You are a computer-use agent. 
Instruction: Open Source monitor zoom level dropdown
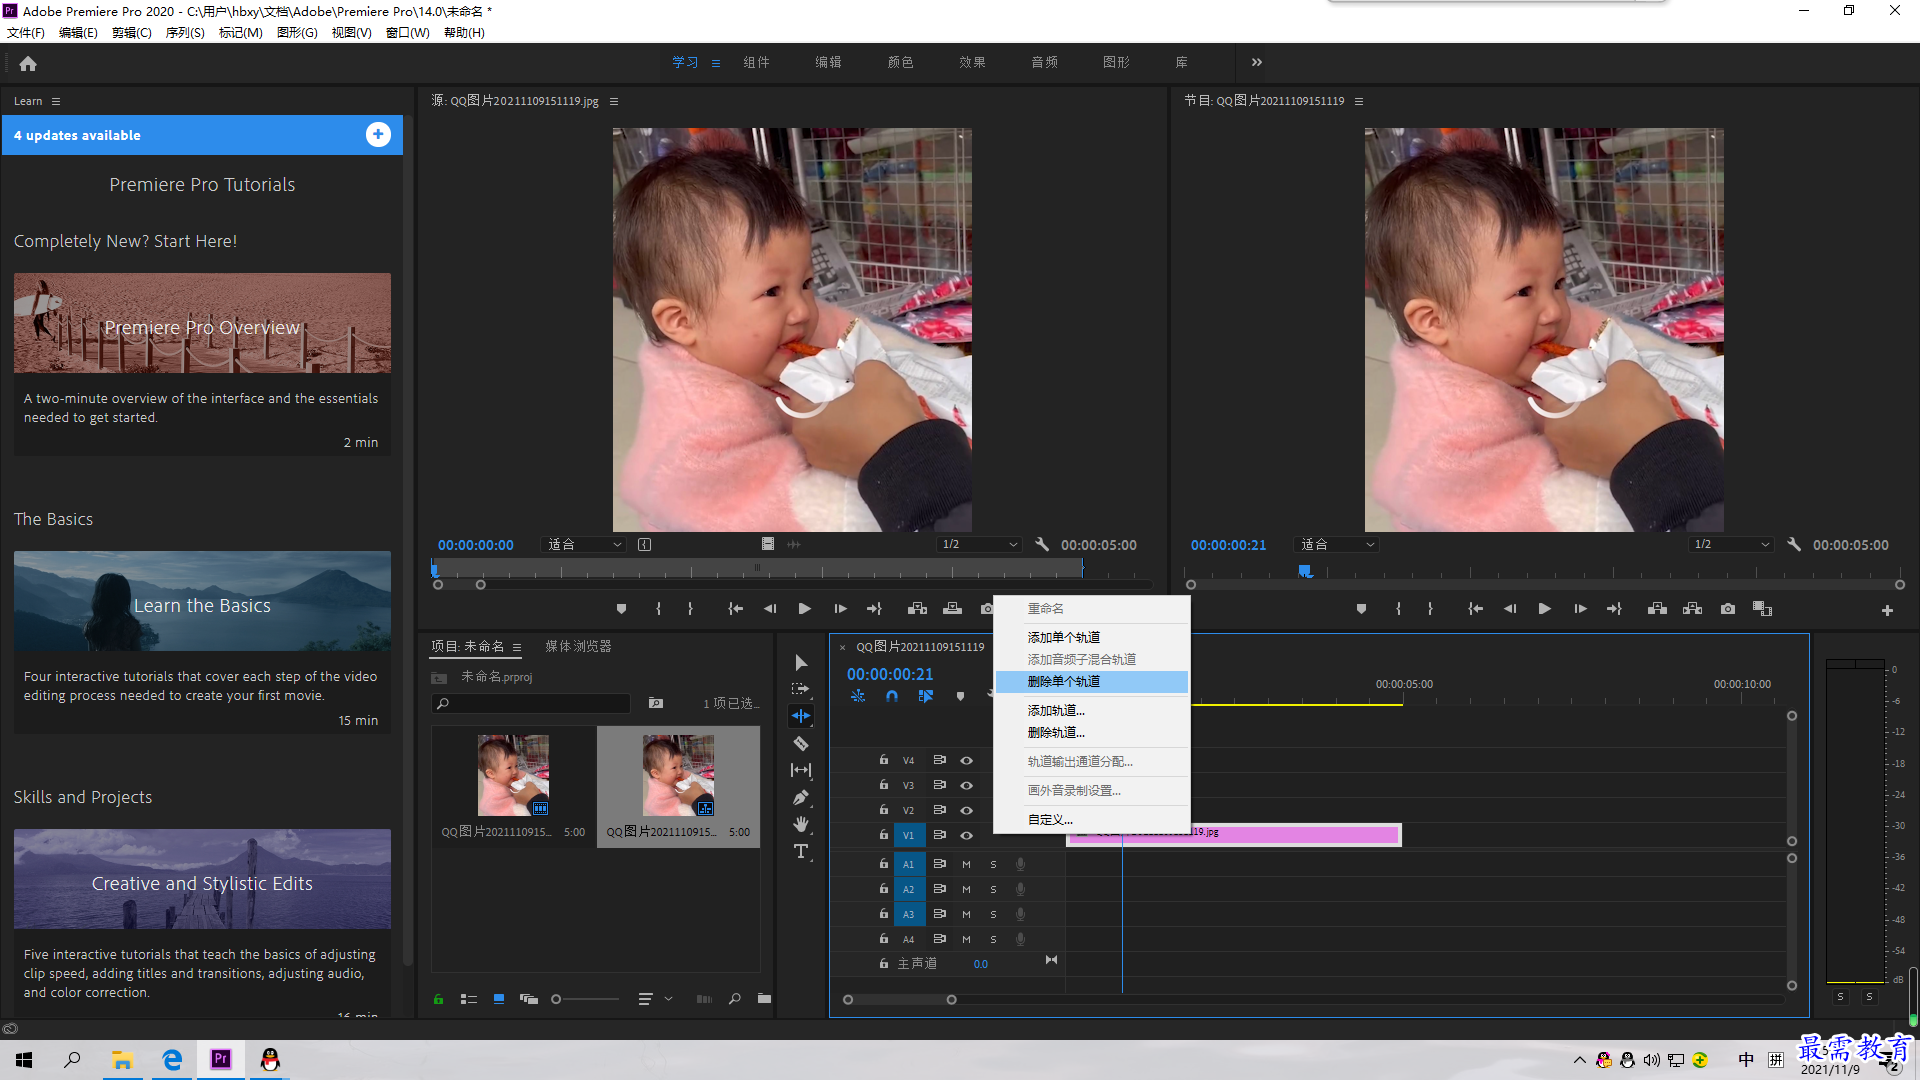coord(585,544)
